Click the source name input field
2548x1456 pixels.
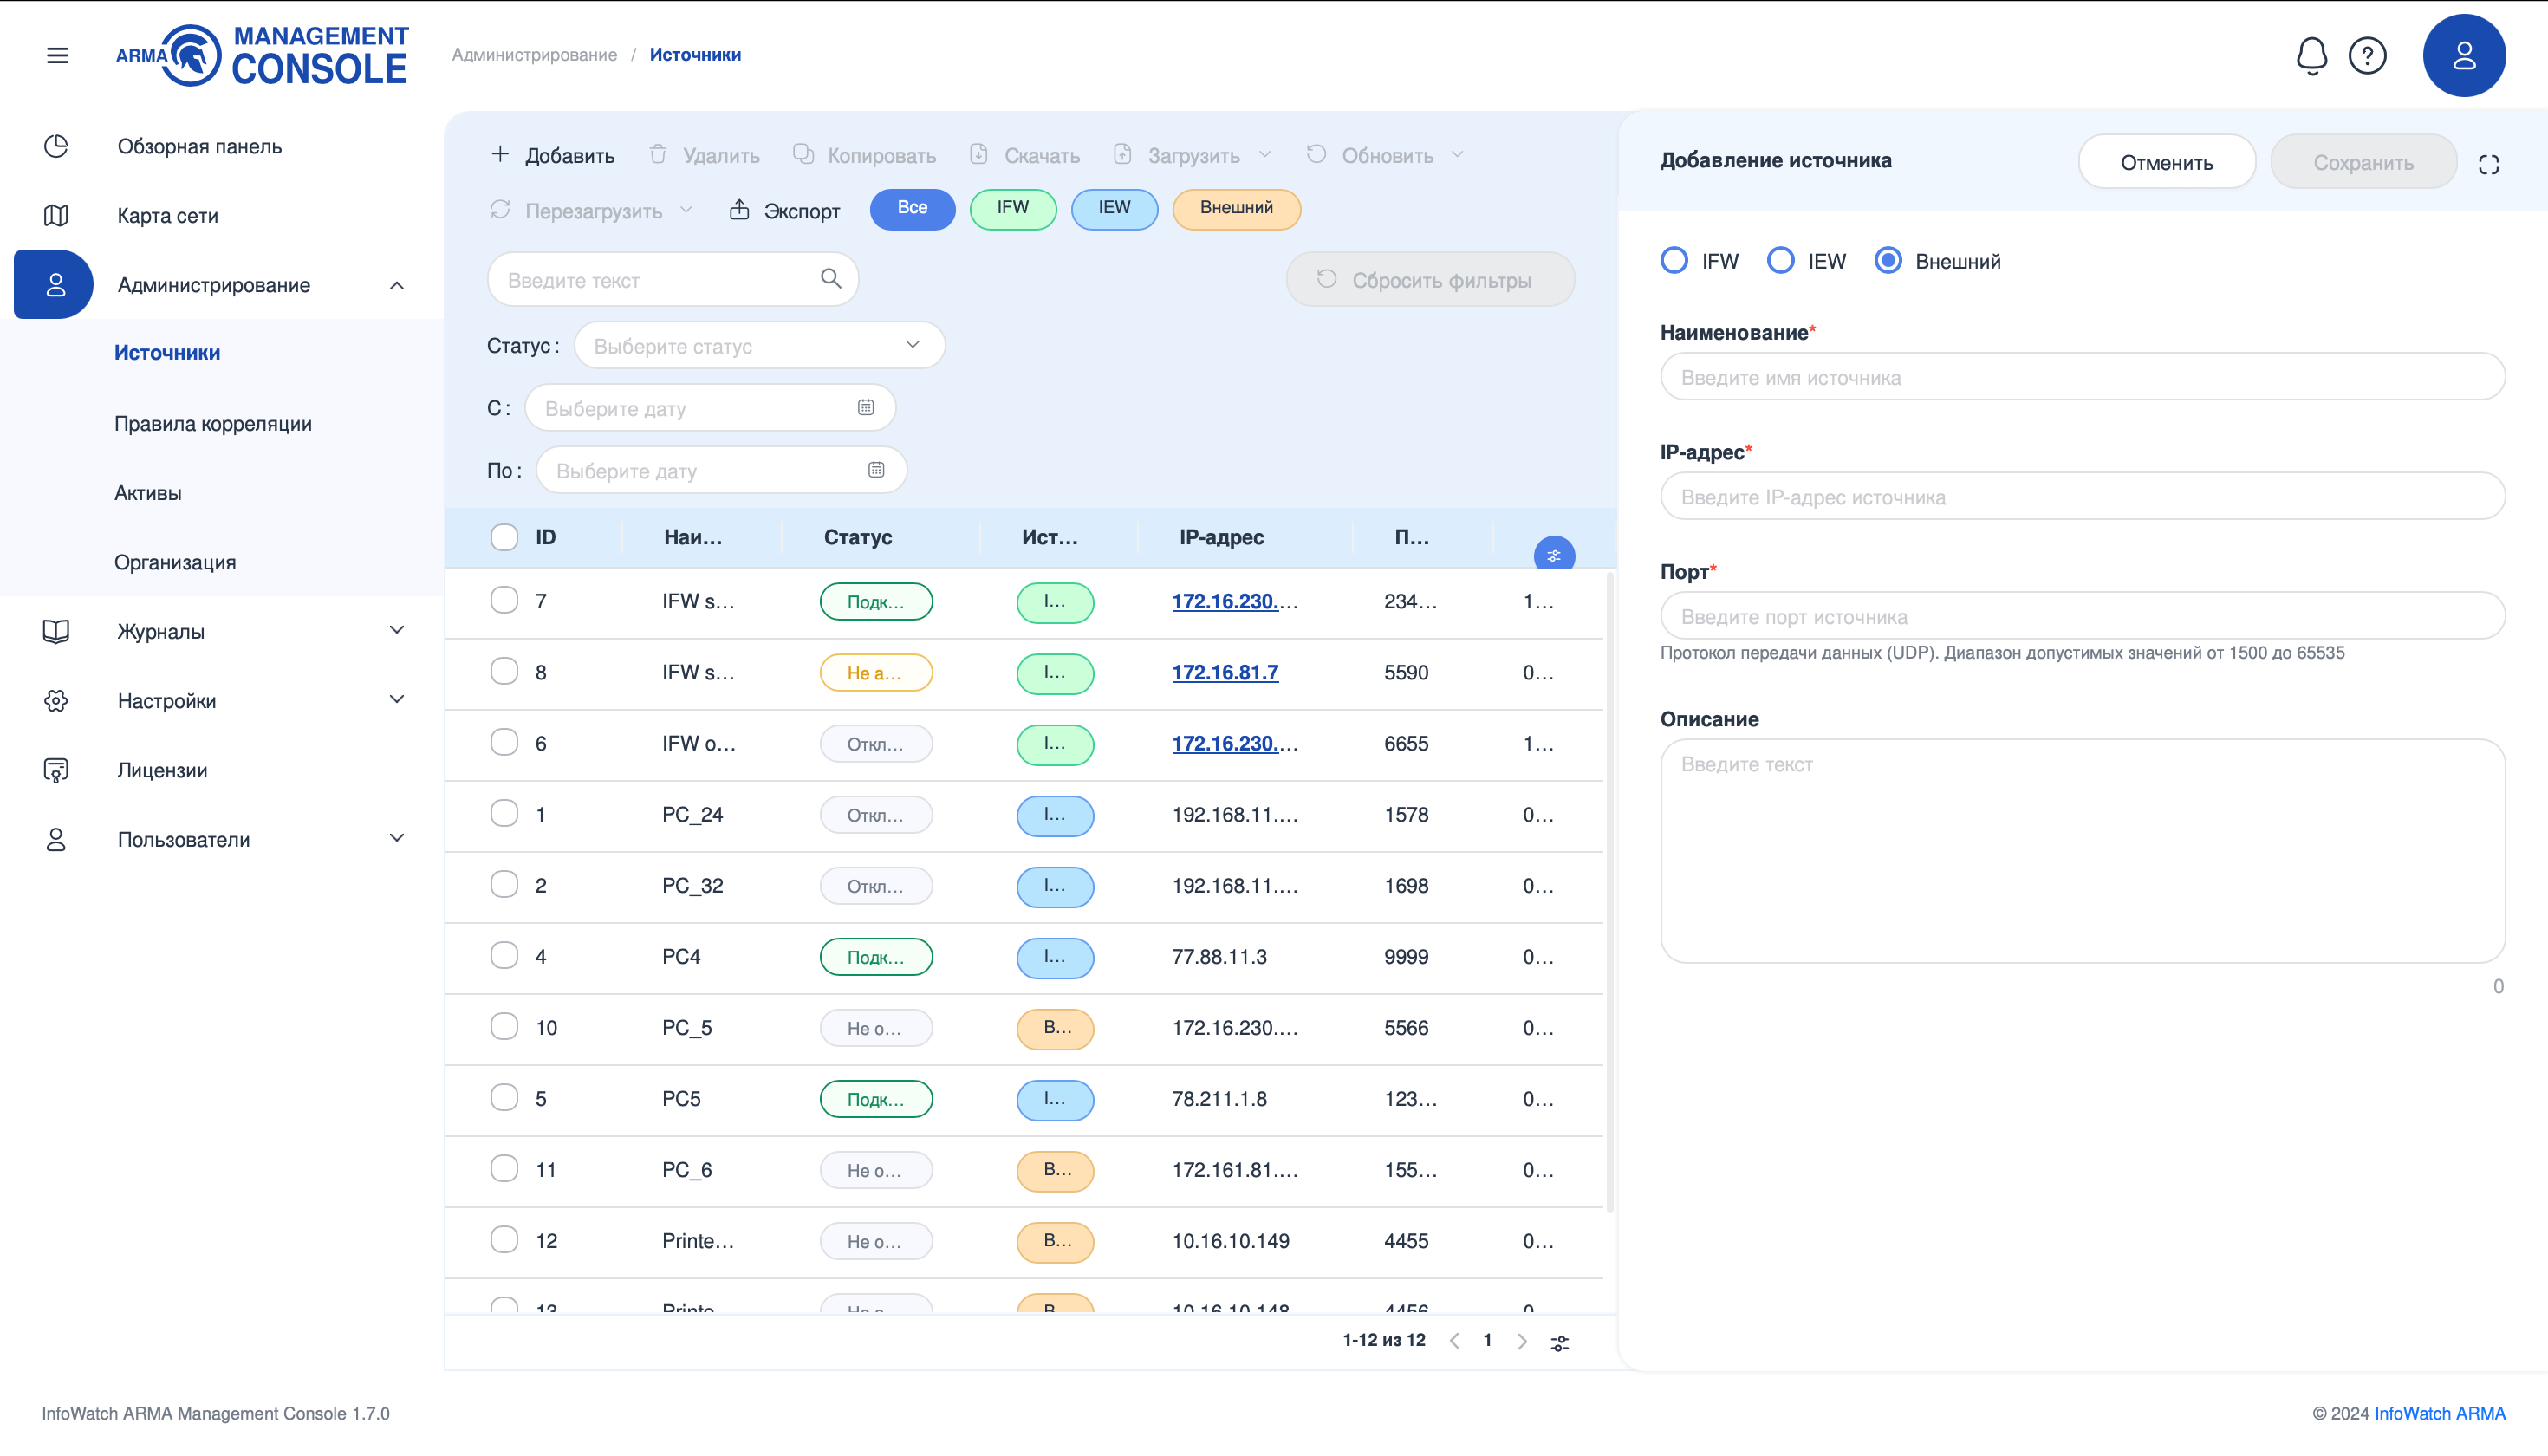[x=2081, y=377]
